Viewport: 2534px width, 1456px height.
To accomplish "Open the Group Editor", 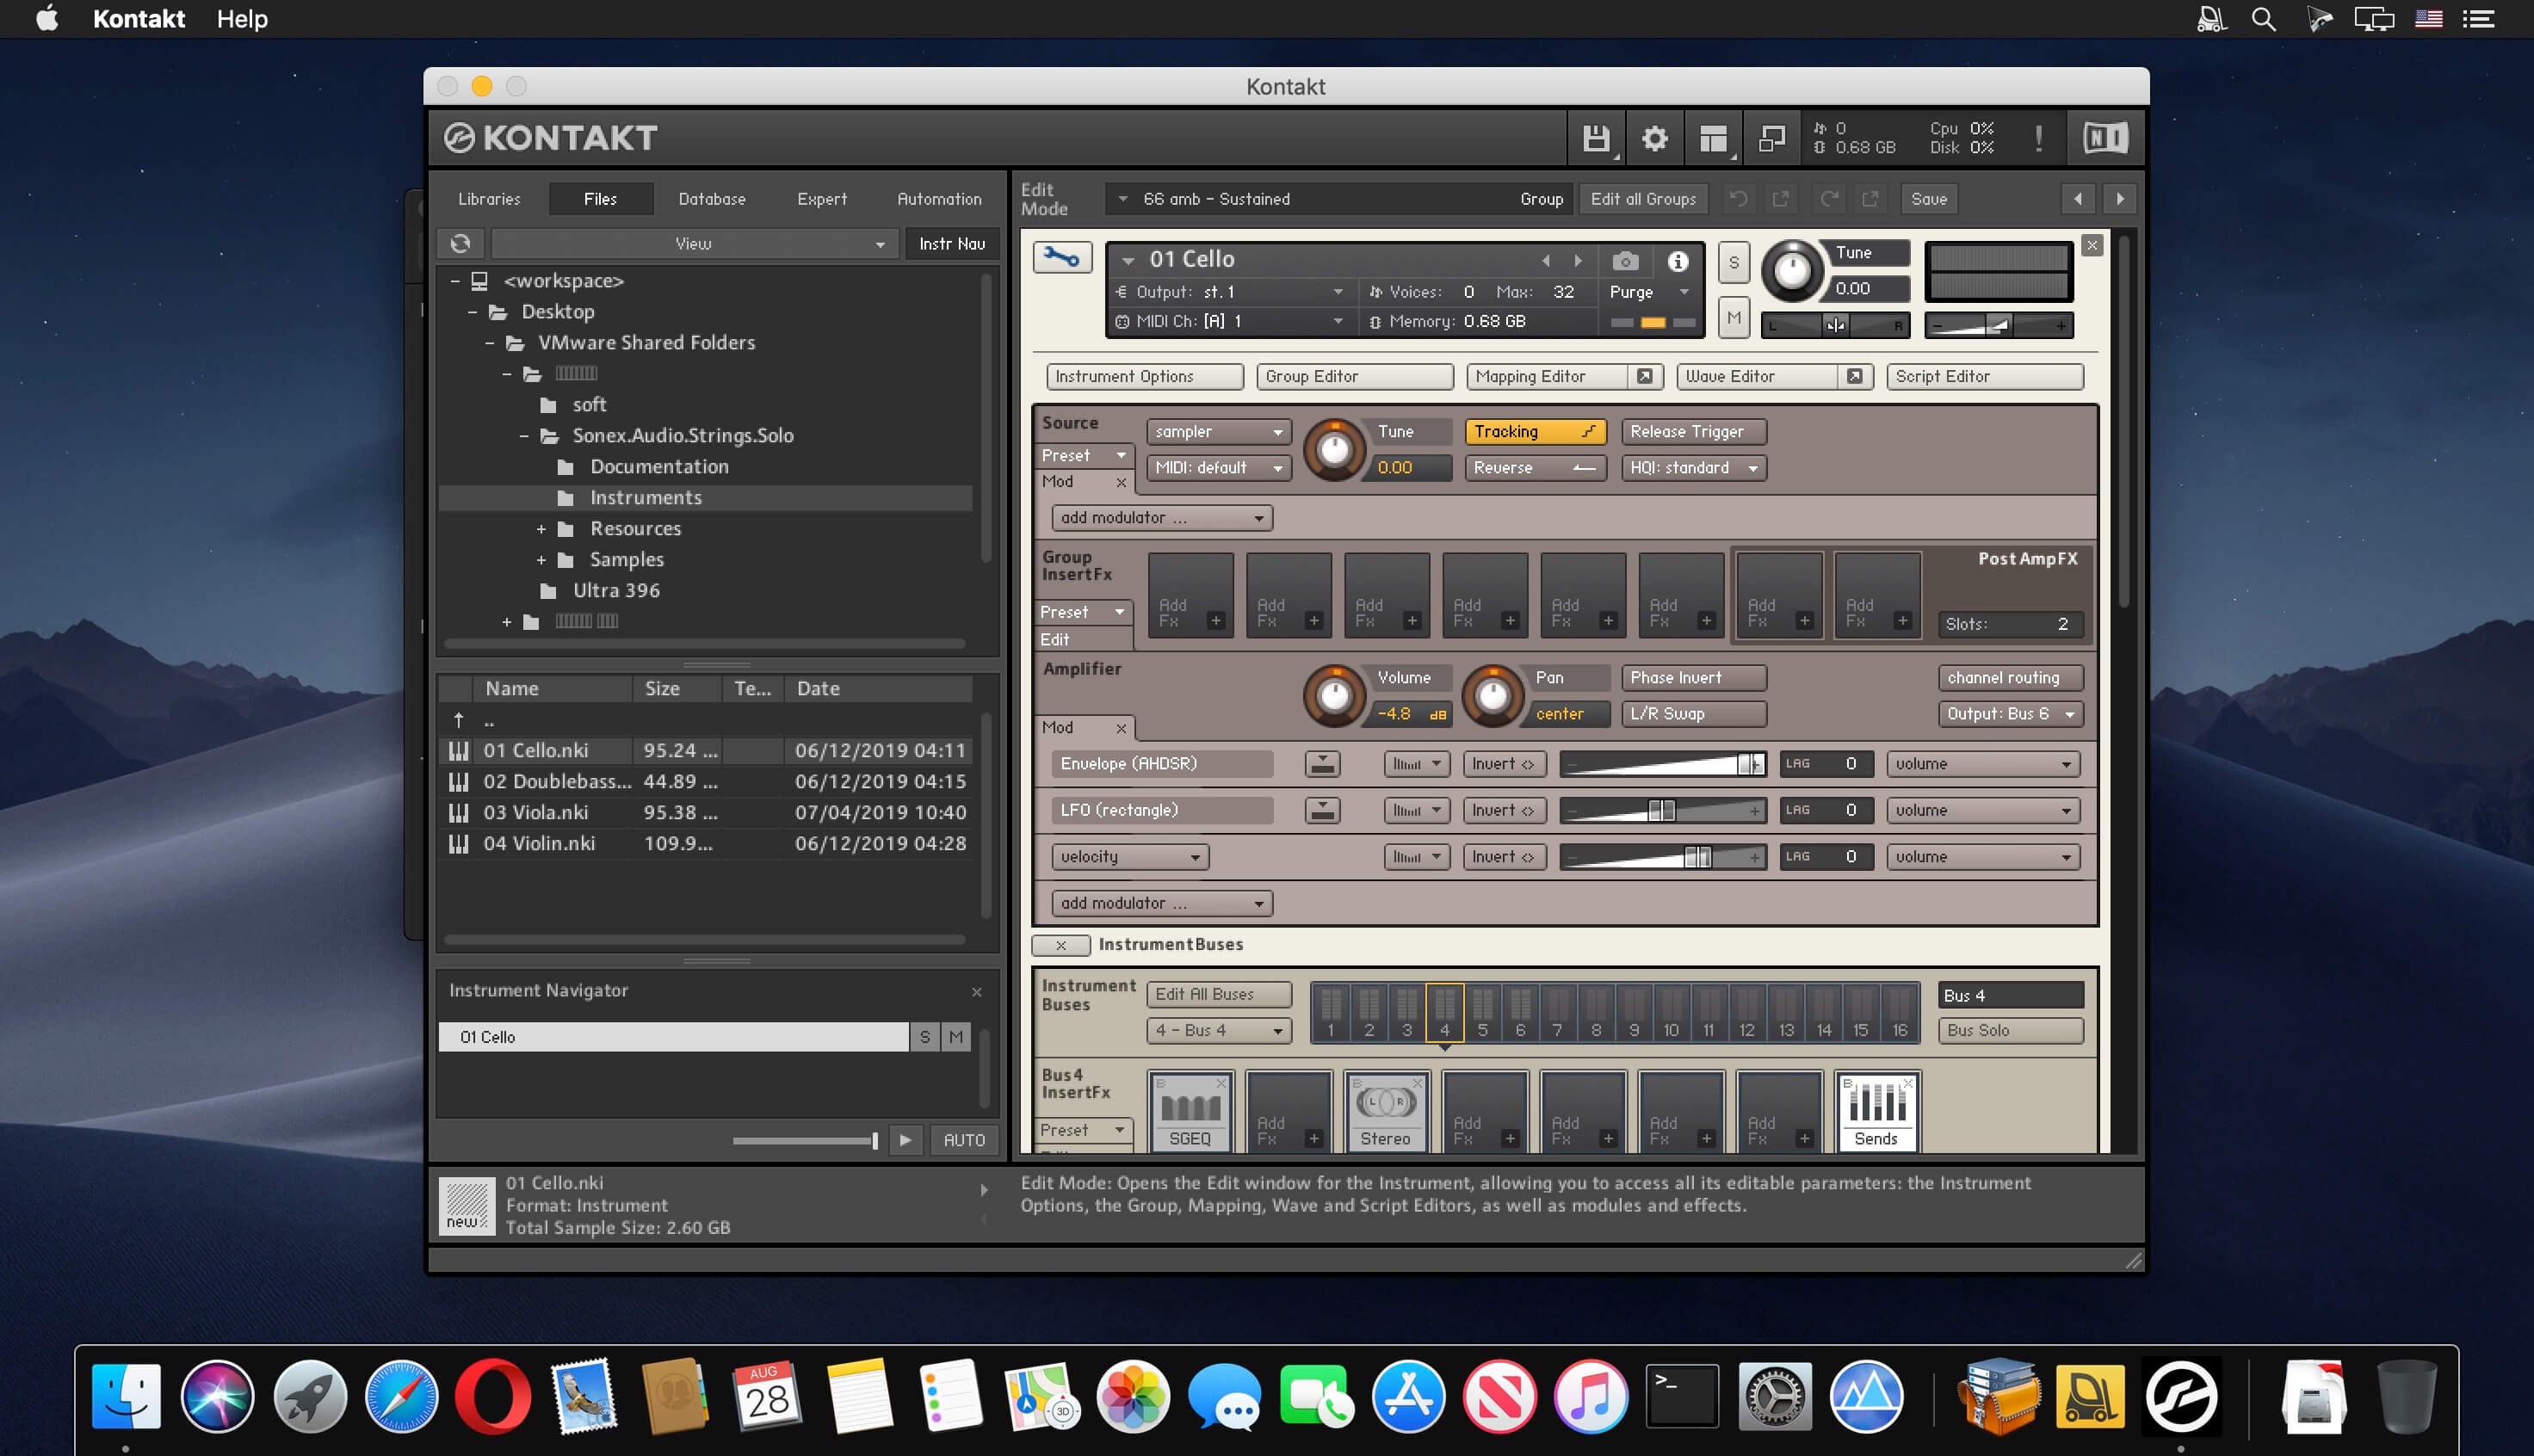I will tap(1354, 377).
